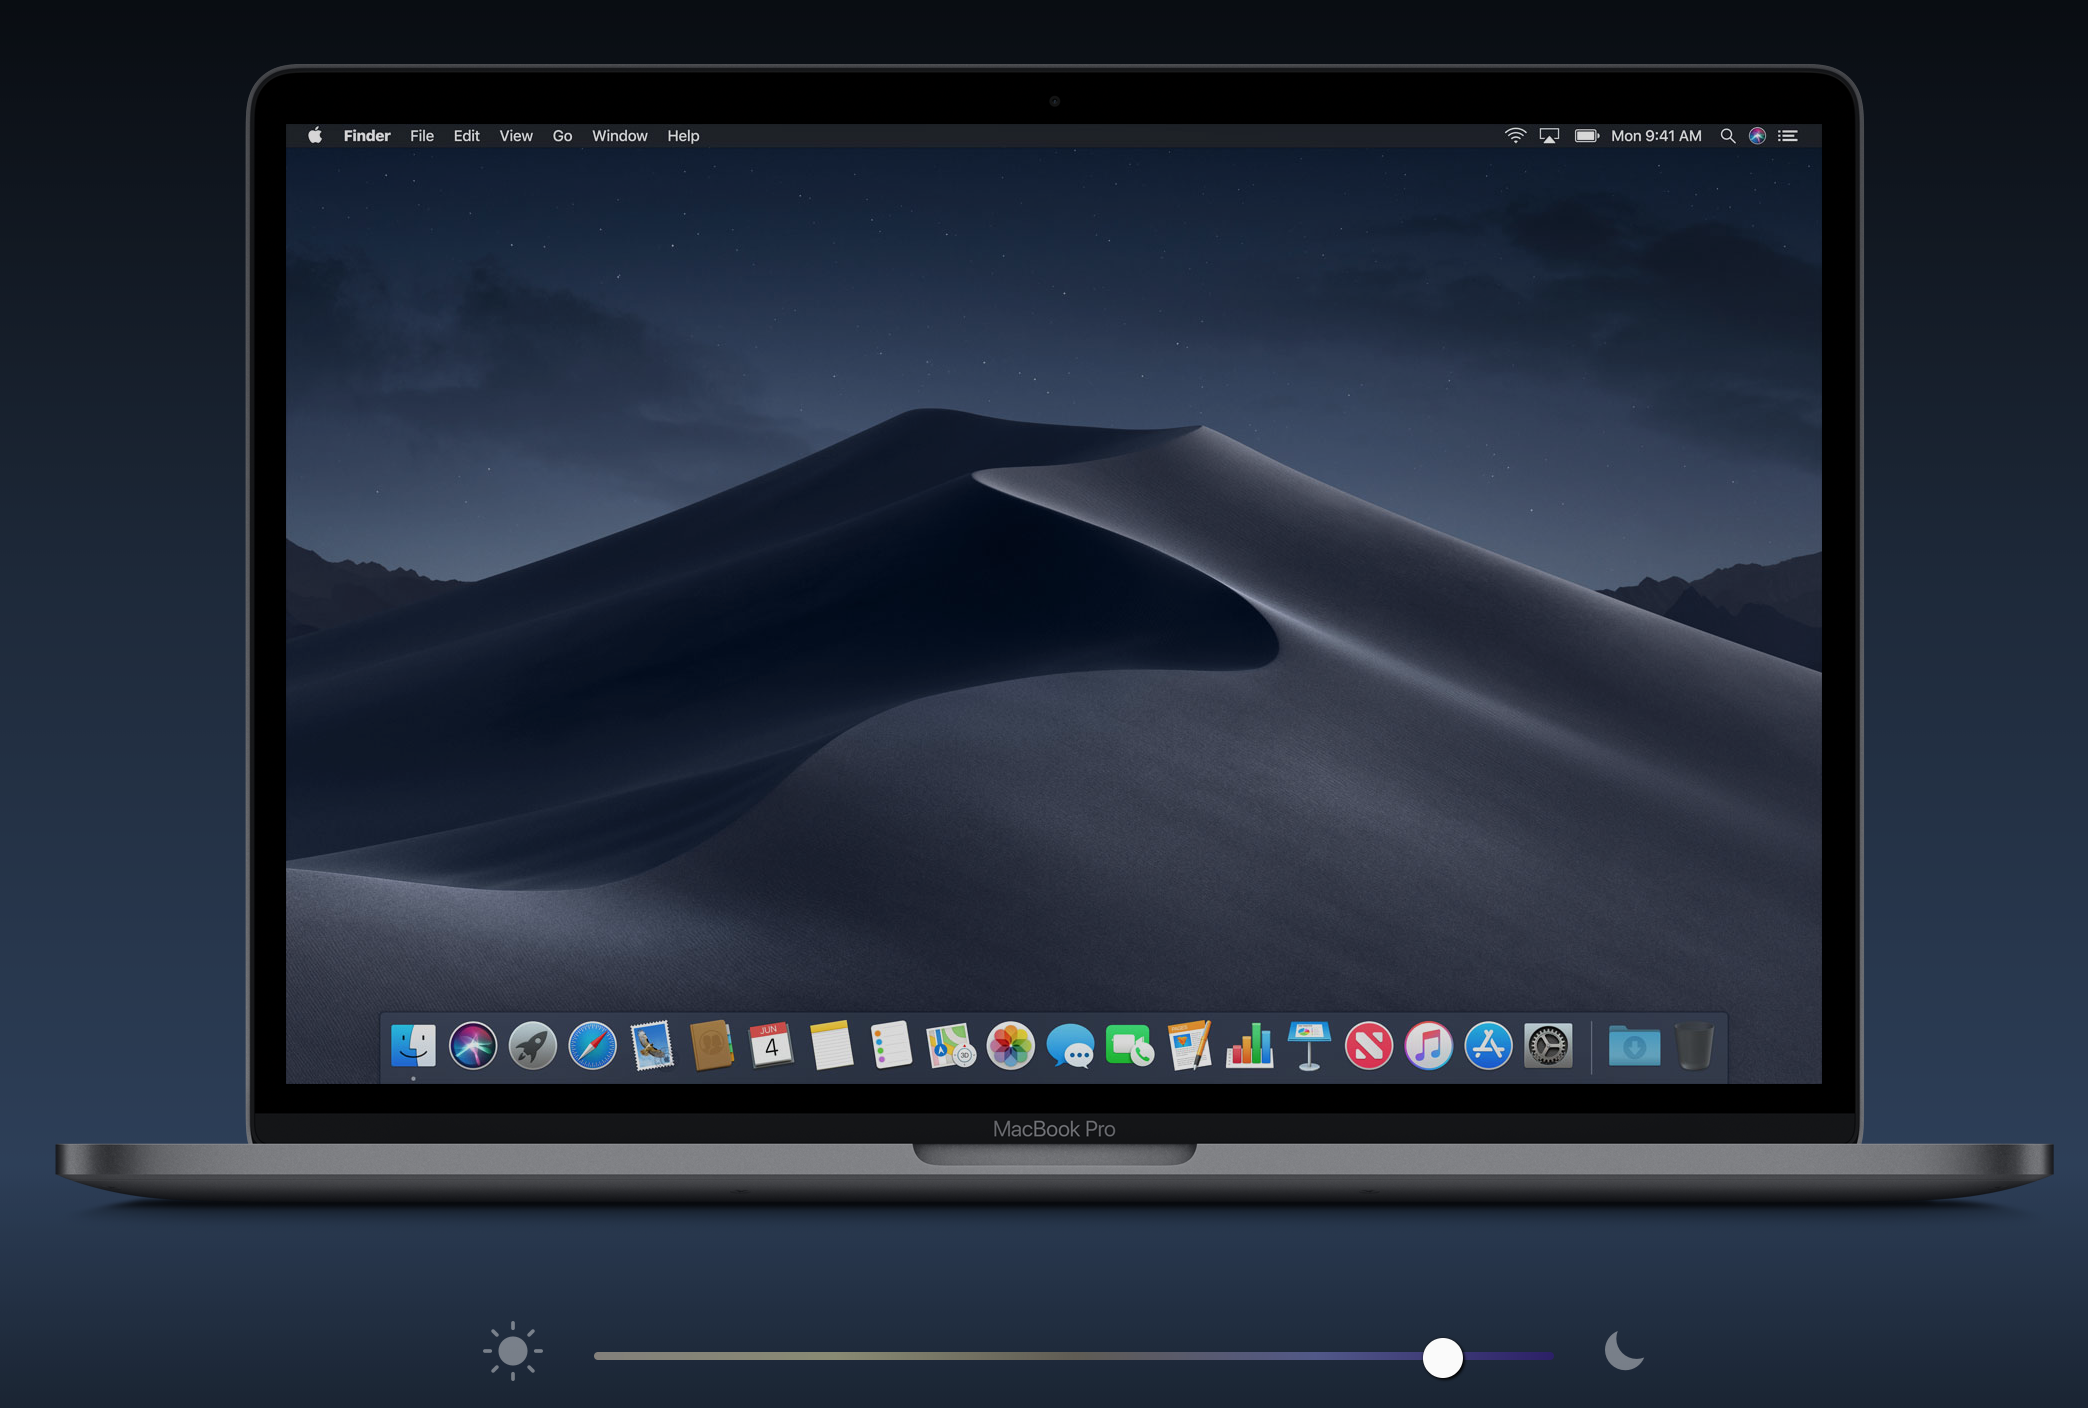The height and width of the screenshot is (1408, 2088).
Task: Open the Maps icon in Dock
Action: point(950,1046)
